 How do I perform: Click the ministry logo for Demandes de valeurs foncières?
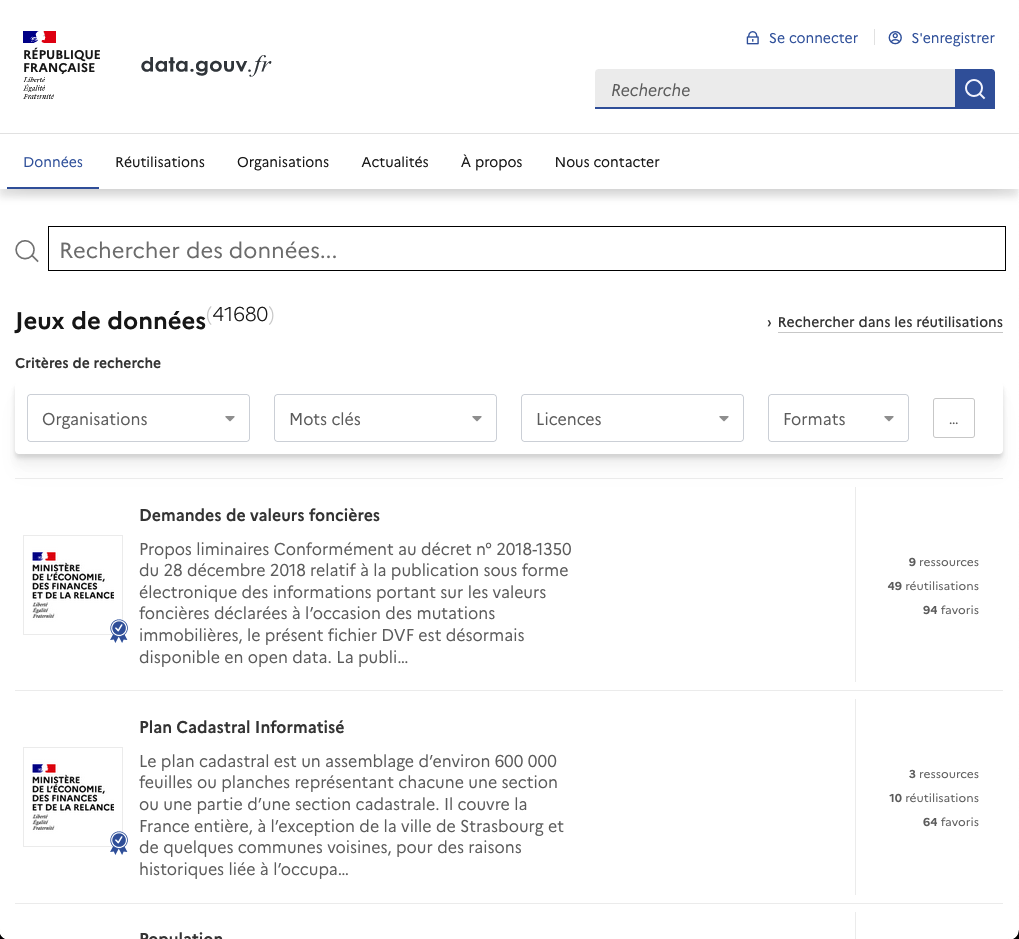[x=73, y=585]
